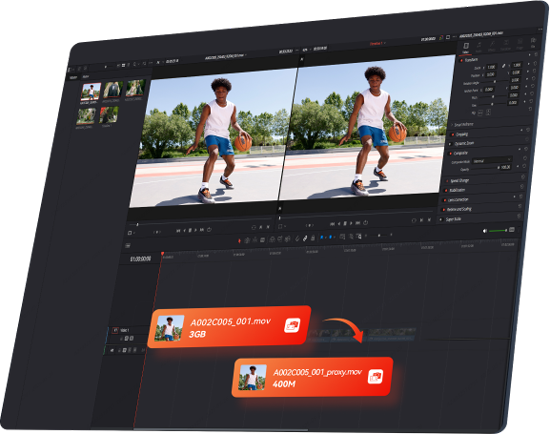Click the Position Y value field
This screenshot has width=550, height=434.
[516, 73]
